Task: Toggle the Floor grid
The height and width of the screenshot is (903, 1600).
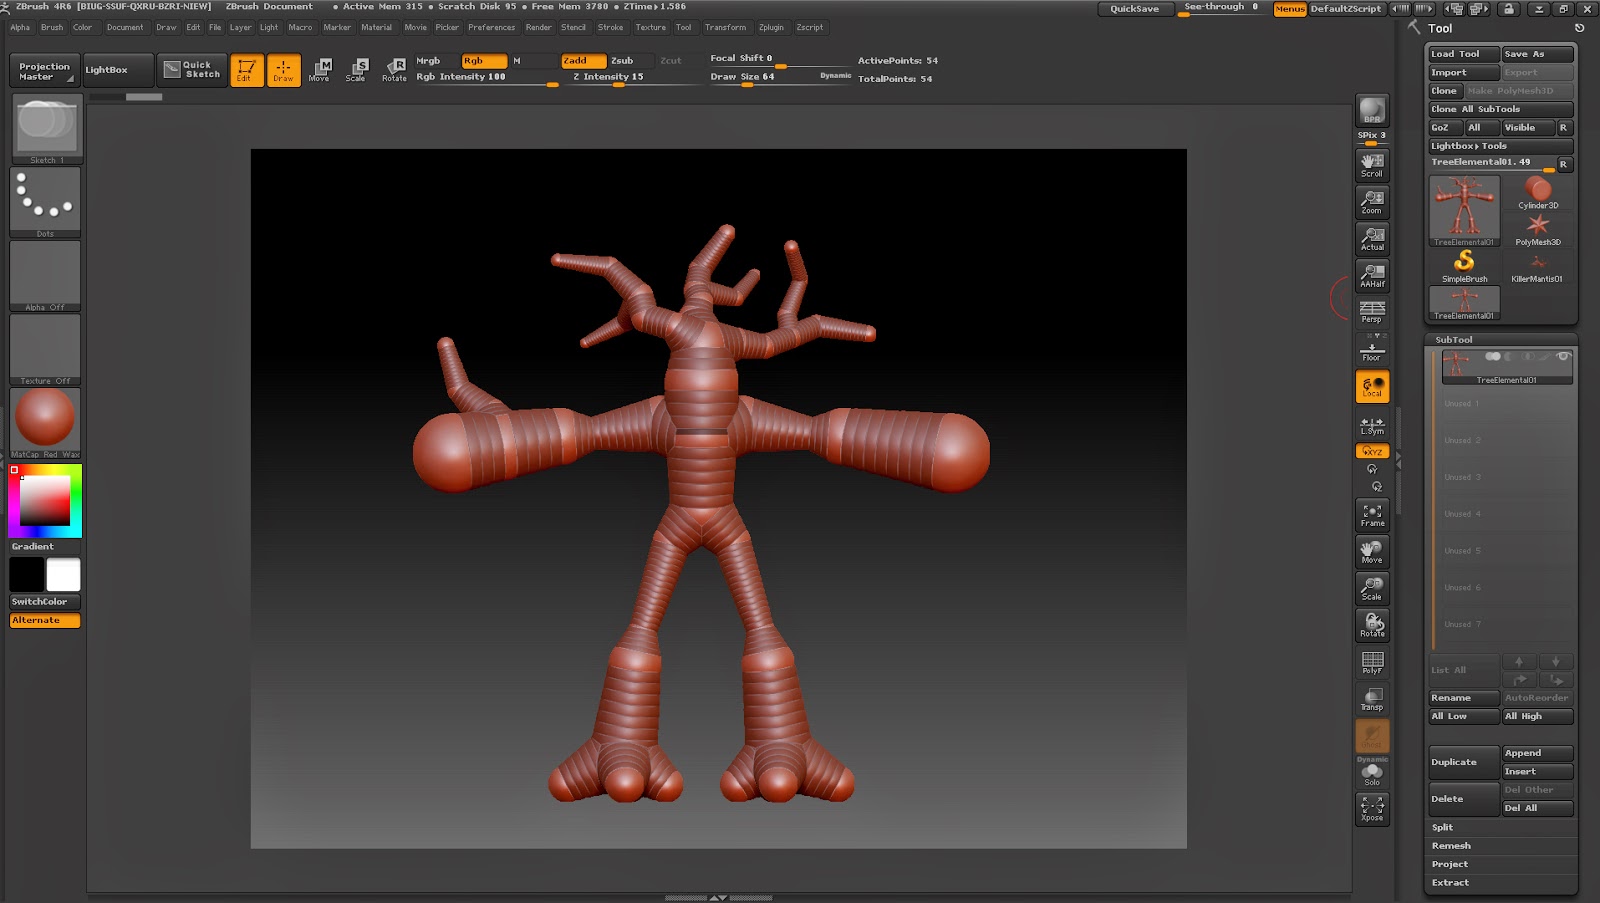Action: click(x=1372, y=350)
